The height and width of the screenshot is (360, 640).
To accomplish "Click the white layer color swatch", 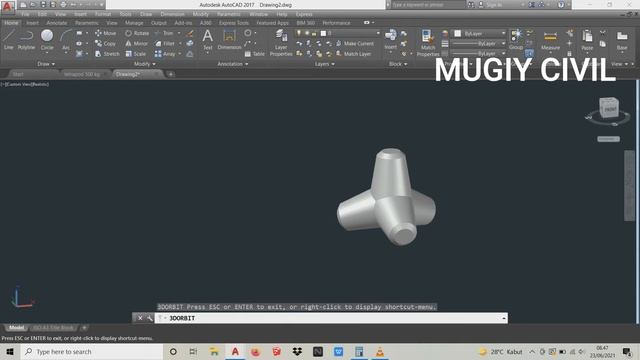I will (323, 33).
